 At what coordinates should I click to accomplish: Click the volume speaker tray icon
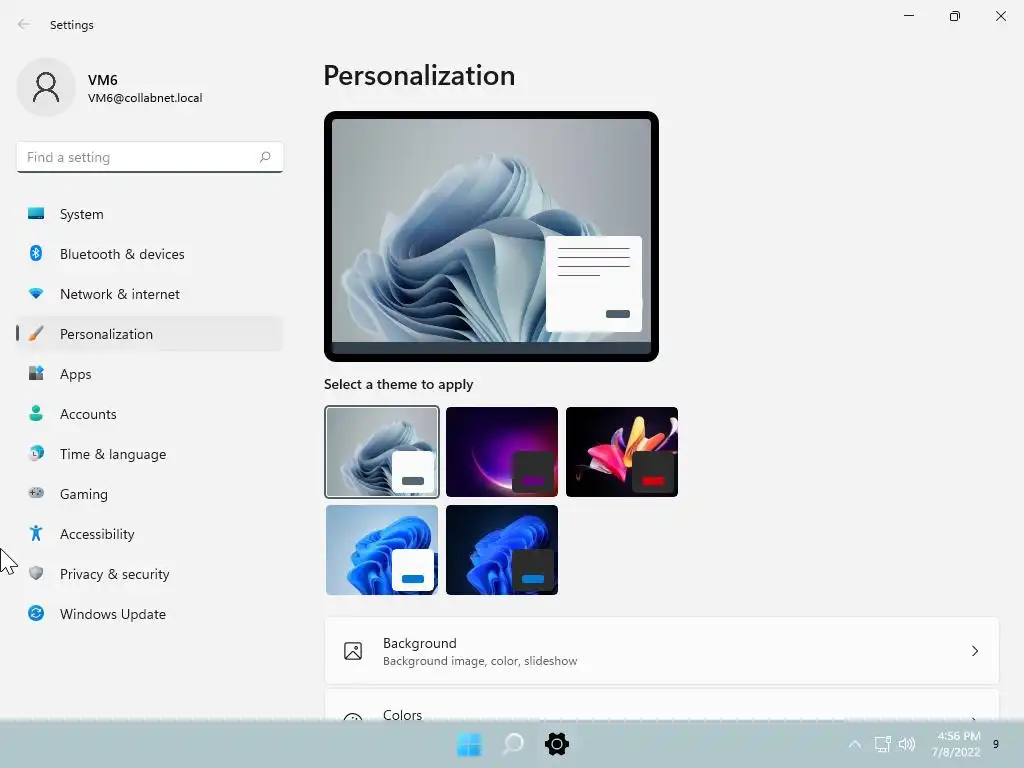coord(906,744)
